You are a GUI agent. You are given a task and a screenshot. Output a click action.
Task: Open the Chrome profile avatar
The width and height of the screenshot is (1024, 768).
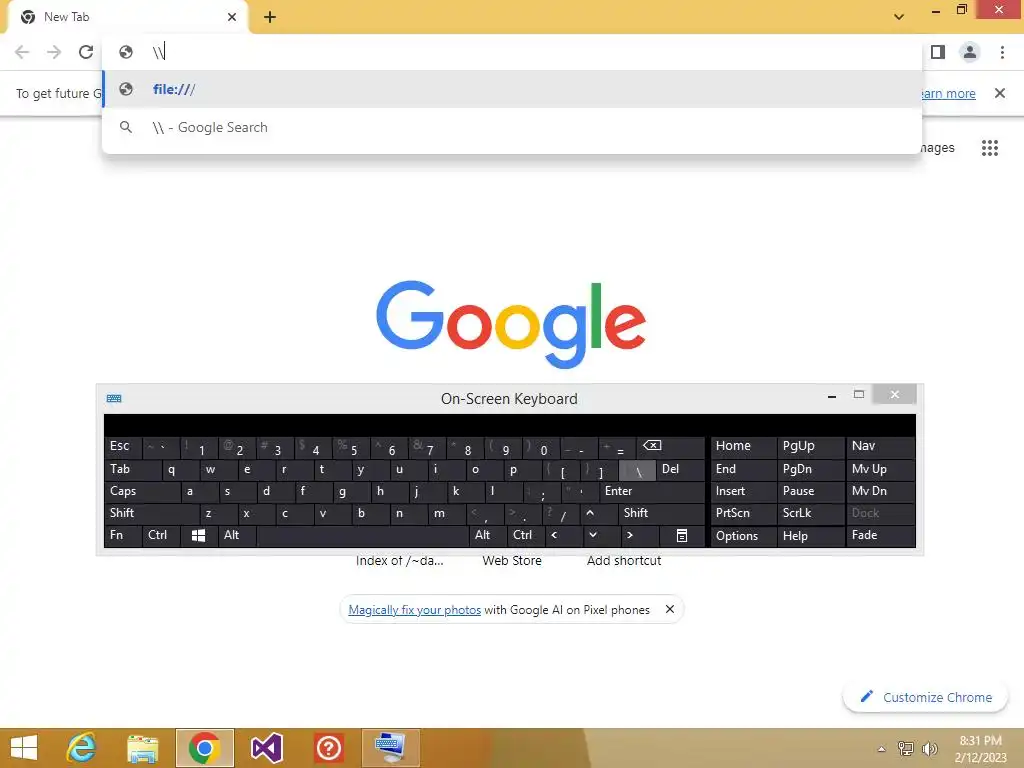(970, 52)
